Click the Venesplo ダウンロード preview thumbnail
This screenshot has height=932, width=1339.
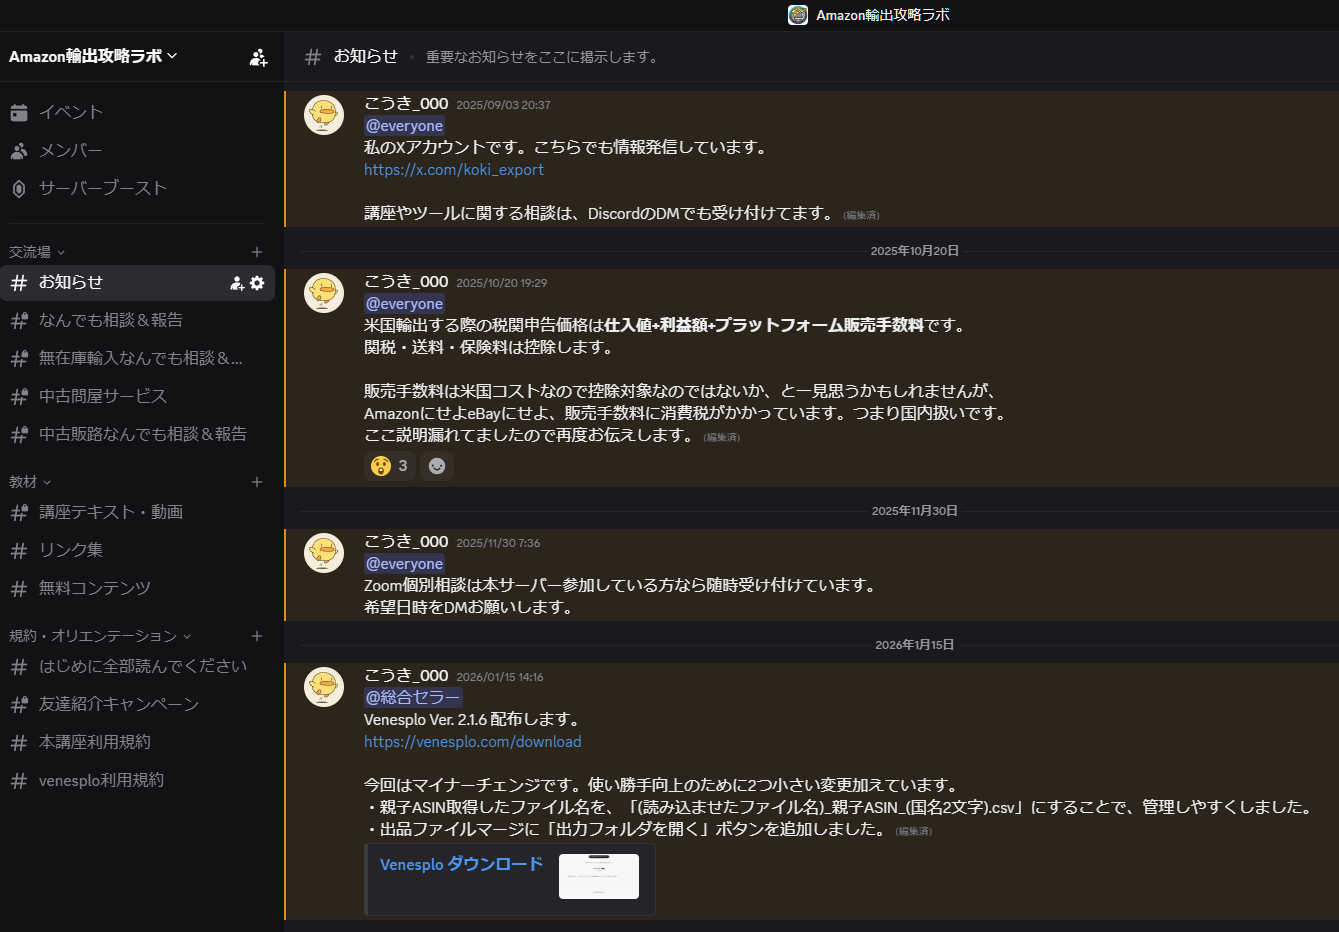(x=598, y=876)
